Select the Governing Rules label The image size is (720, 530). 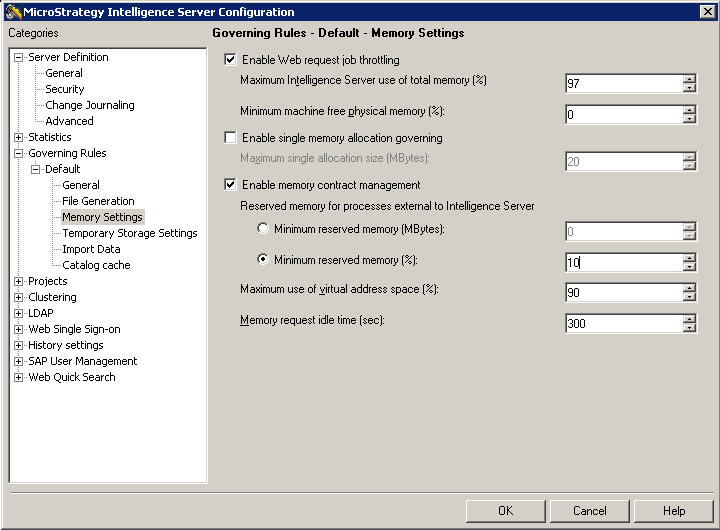pos(67,153)
